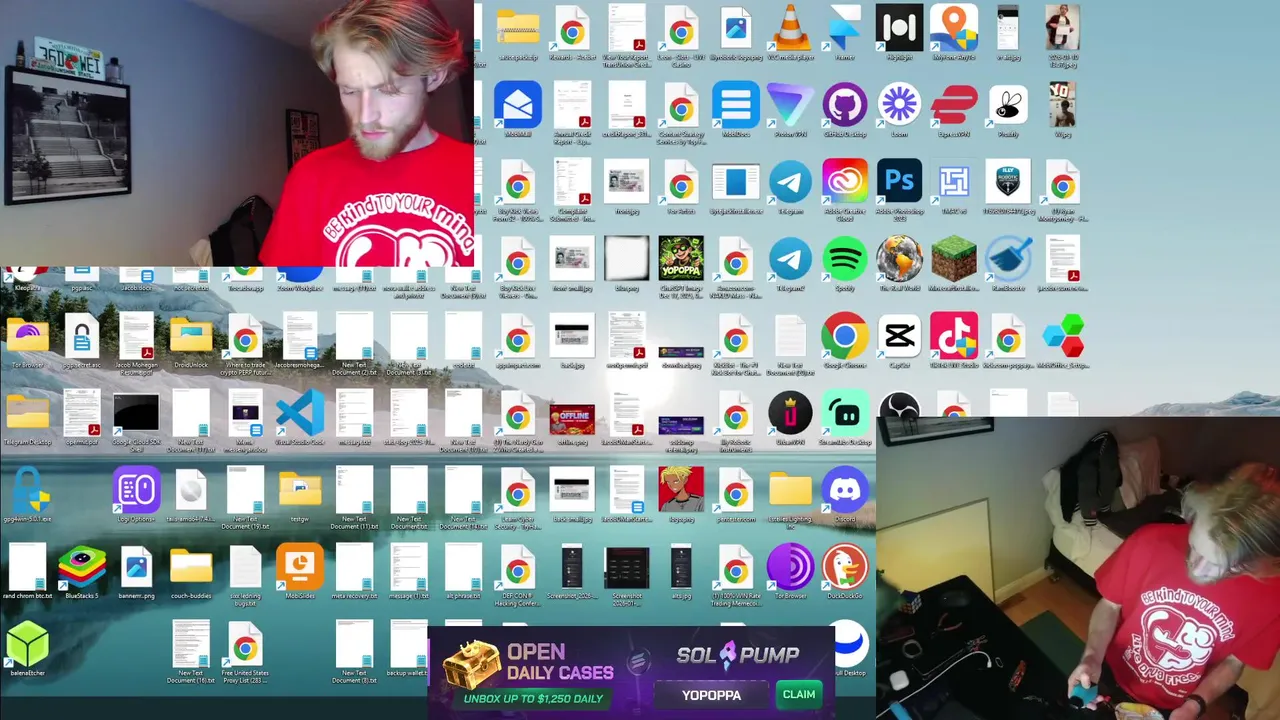Screen dimensions: 1280x720
Task: Launch Visual Studio Code shortcut
Action: [x=300, y=414]
